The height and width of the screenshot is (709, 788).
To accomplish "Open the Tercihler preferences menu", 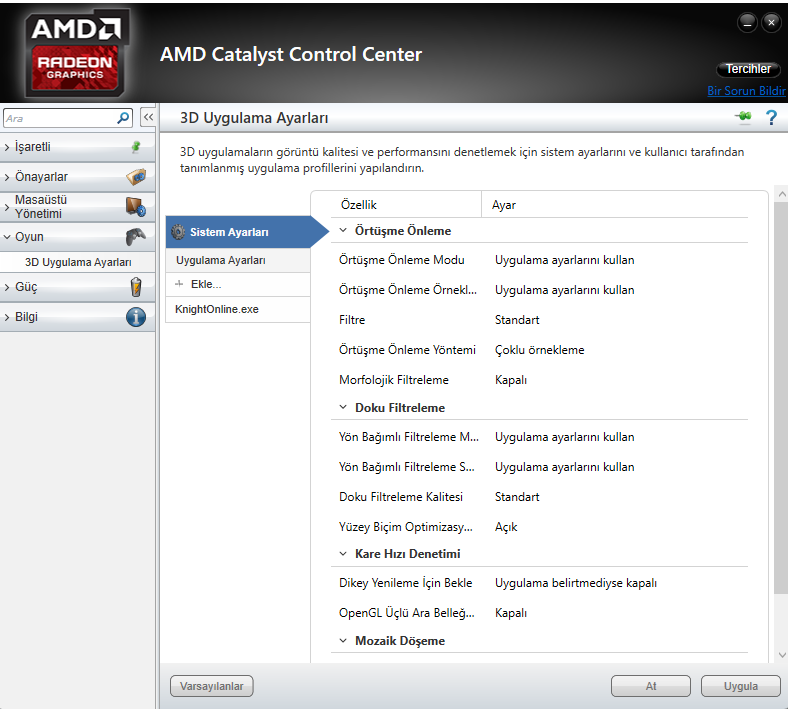I will pyautogui.click(x=748, y=69).
